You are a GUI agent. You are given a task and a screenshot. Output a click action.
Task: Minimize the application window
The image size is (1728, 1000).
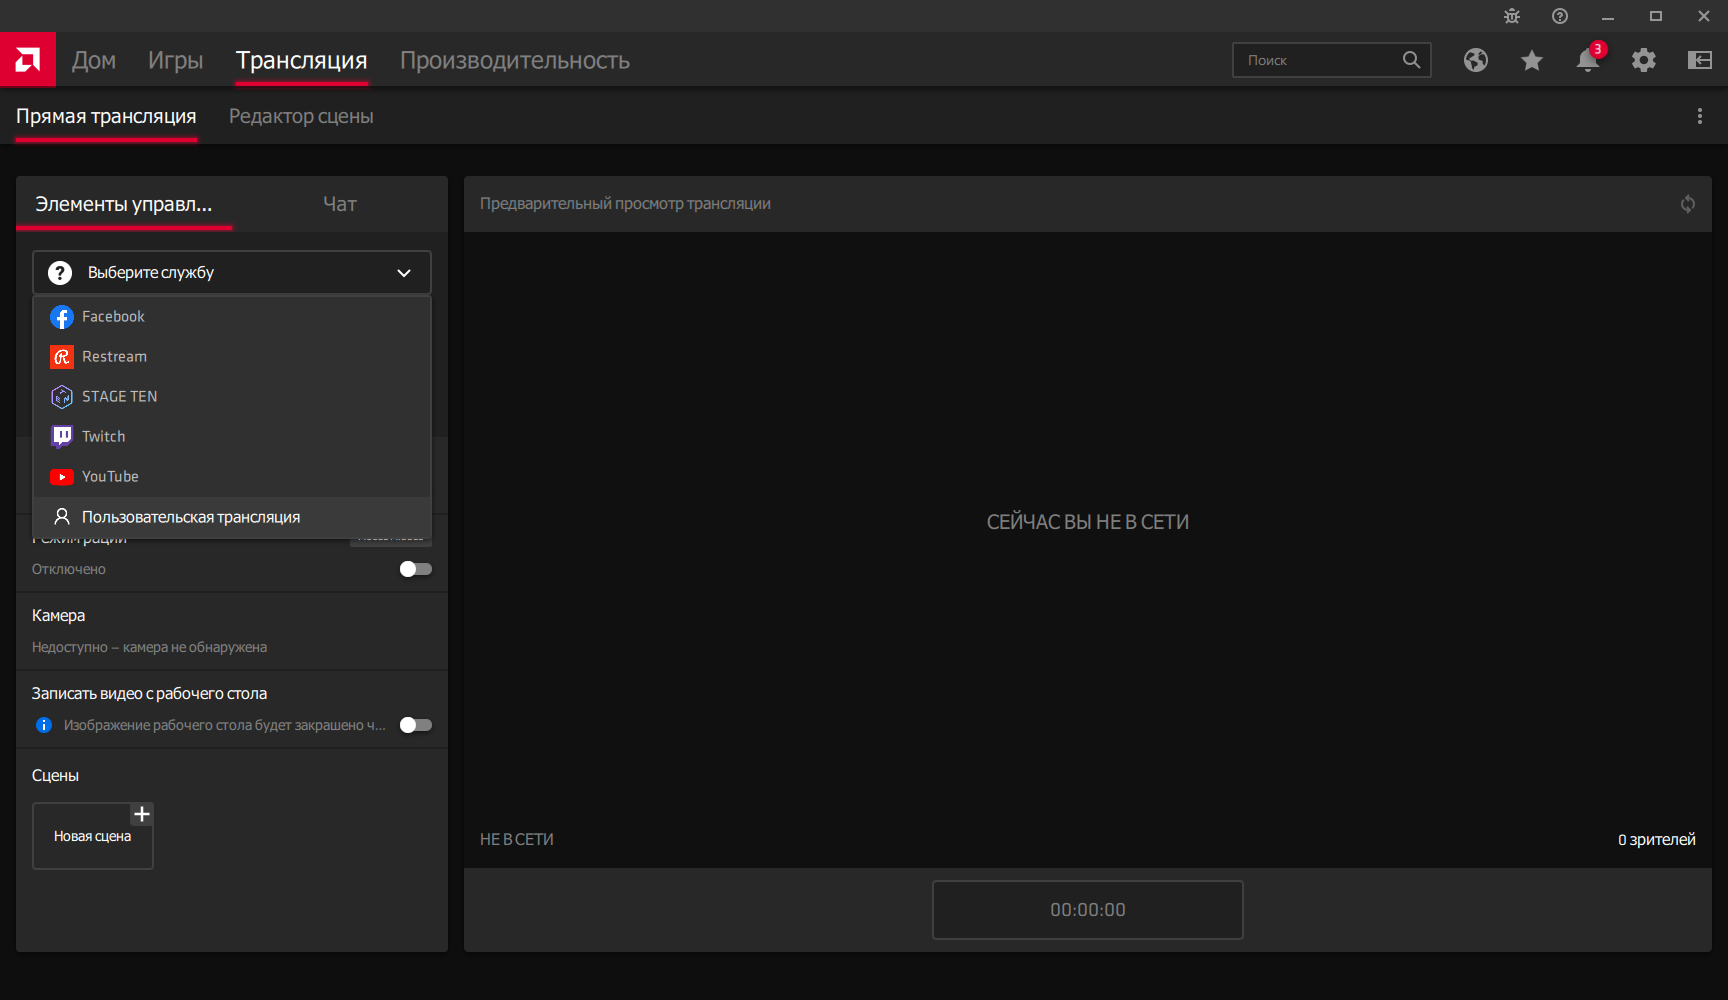pos(1608,16)
